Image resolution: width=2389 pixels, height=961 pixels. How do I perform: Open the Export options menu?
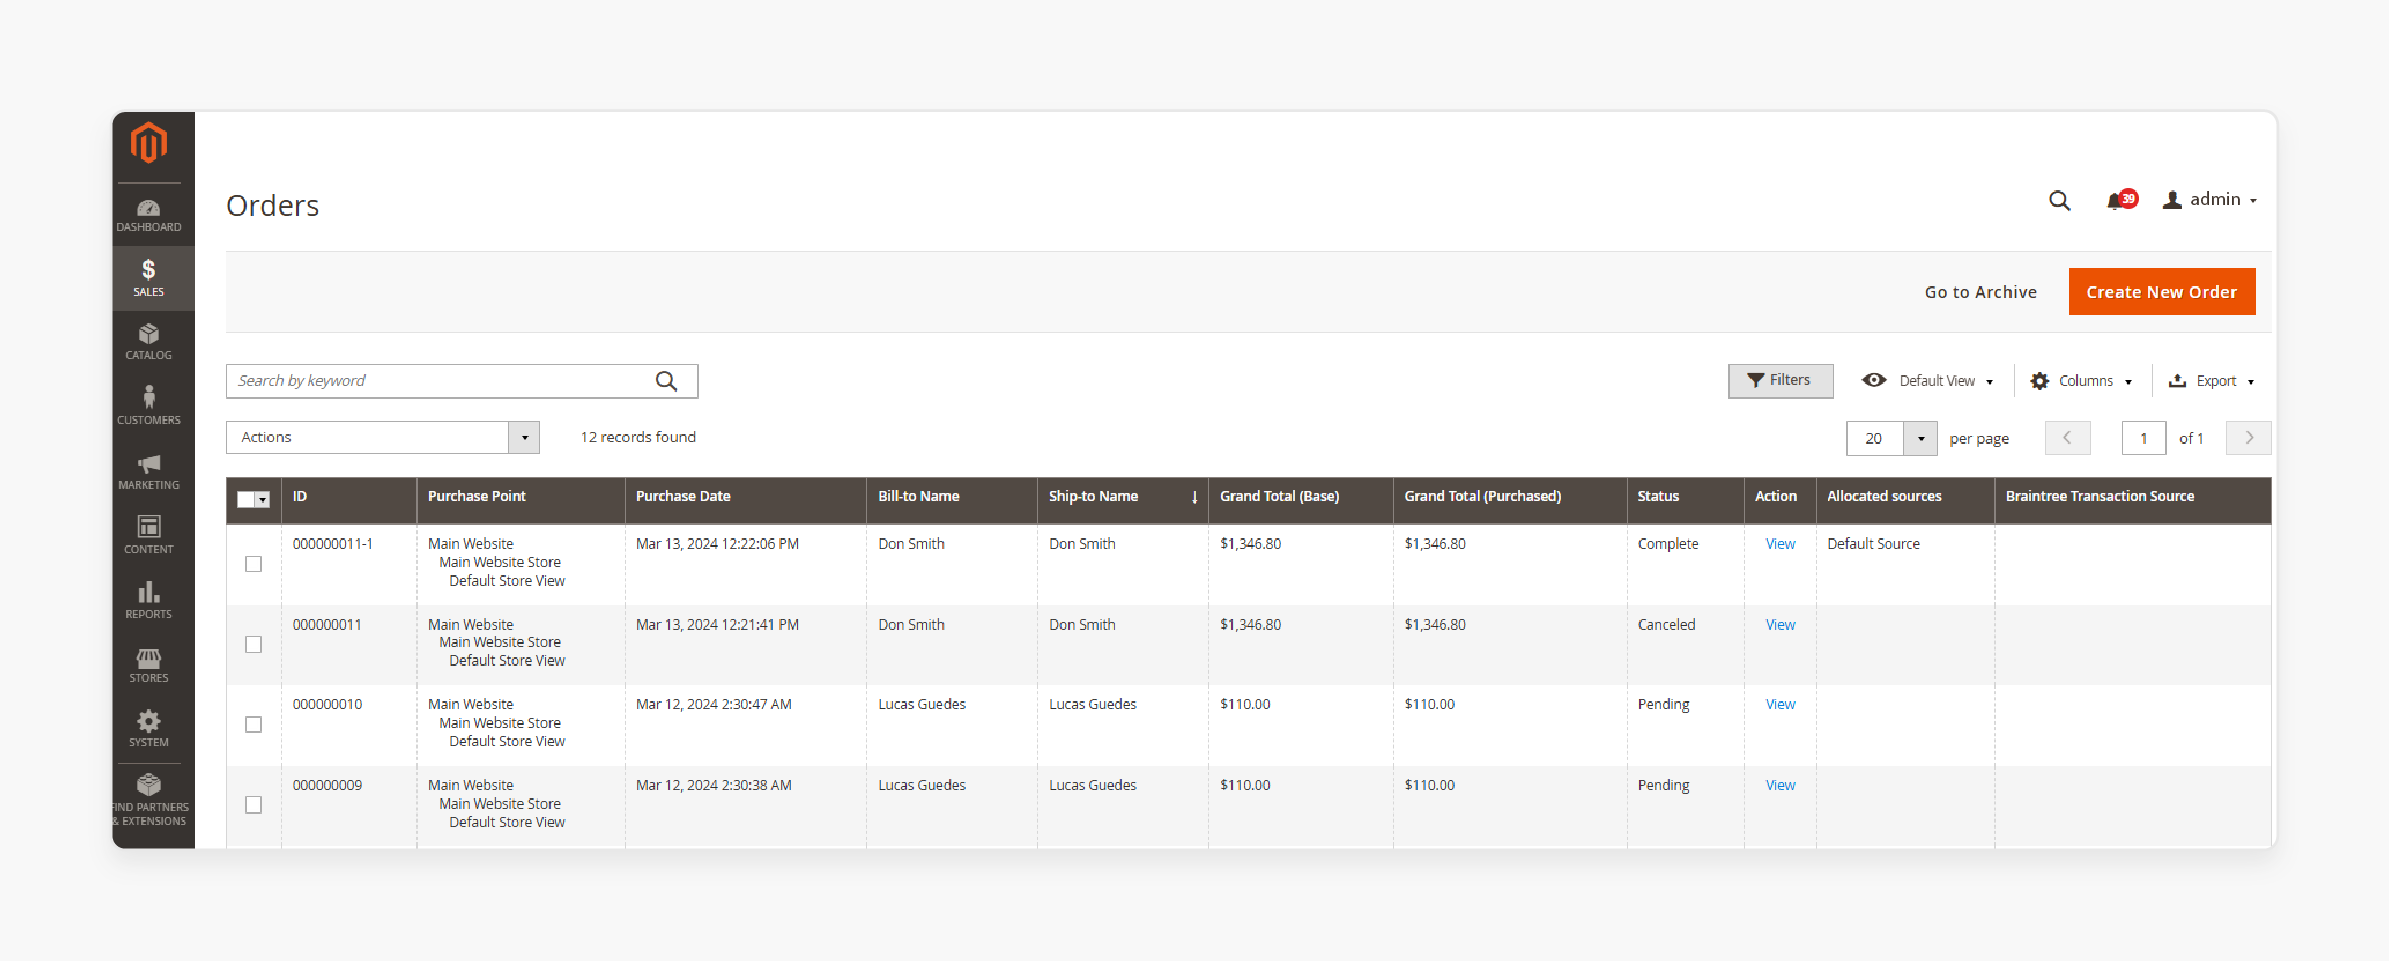[2211, 381]
